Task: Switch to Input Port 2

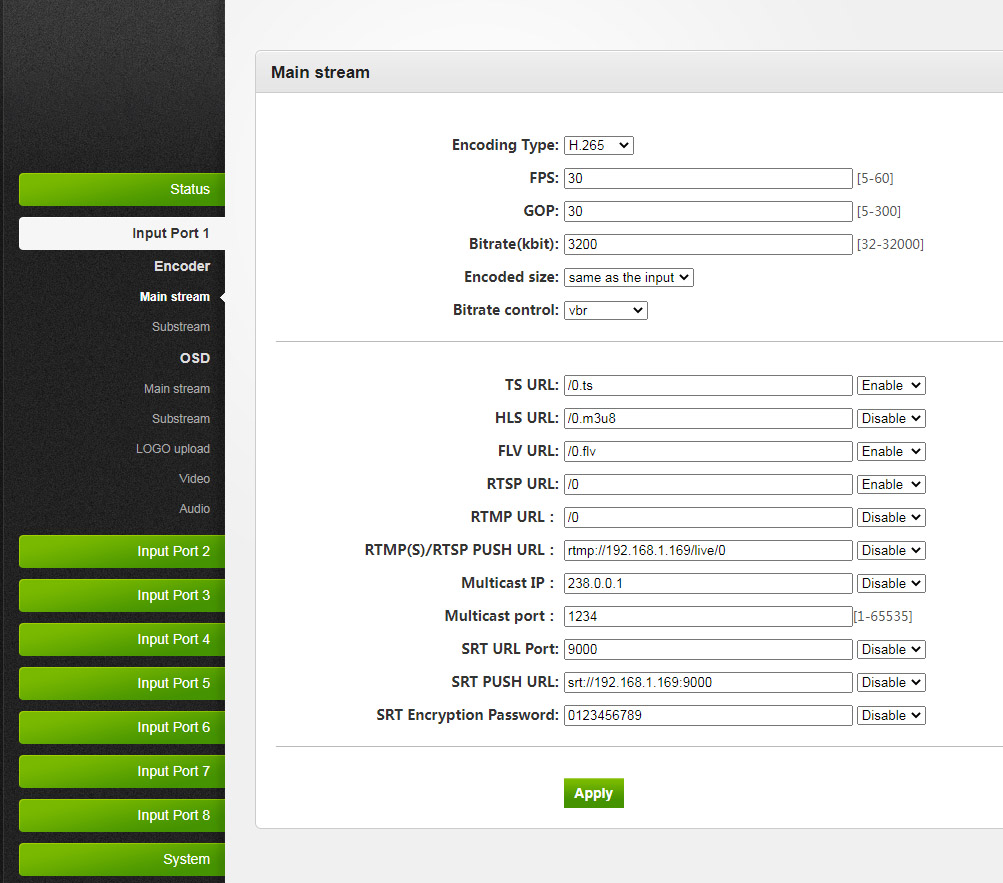Action: tap(122, 551)
